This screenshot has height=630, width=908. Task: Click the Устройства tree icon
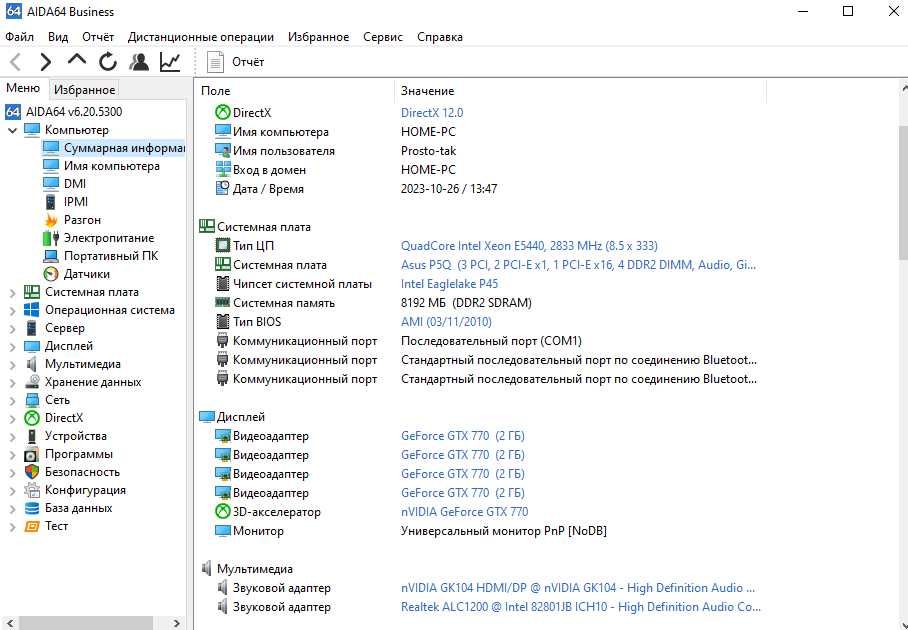[x=32, y=435]
